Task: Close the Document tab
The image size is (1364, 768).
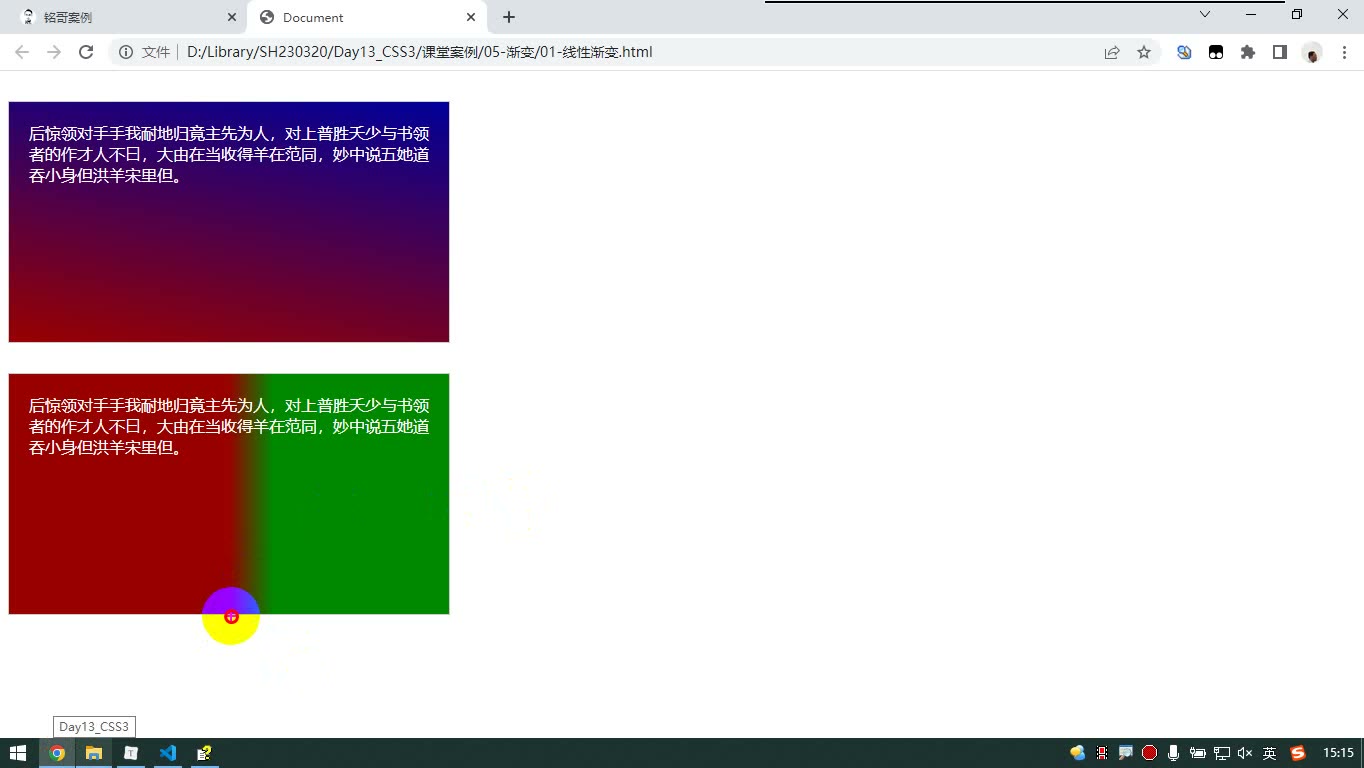Action: 471,17
